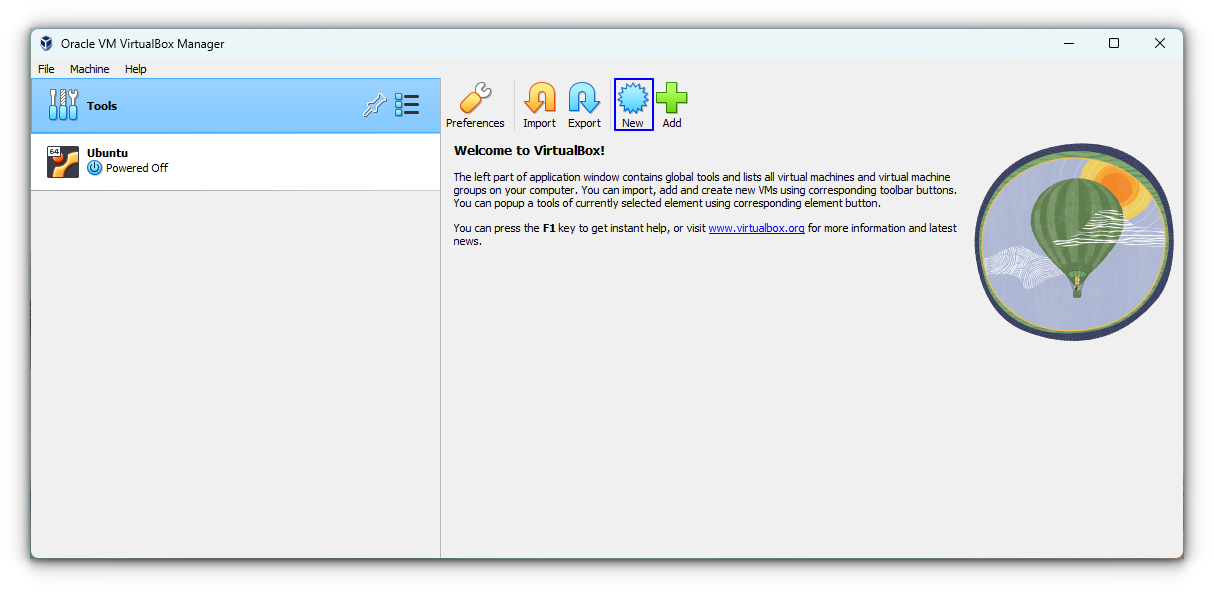Create a new VM with New
1214x591 pixels.
point(633,105)
